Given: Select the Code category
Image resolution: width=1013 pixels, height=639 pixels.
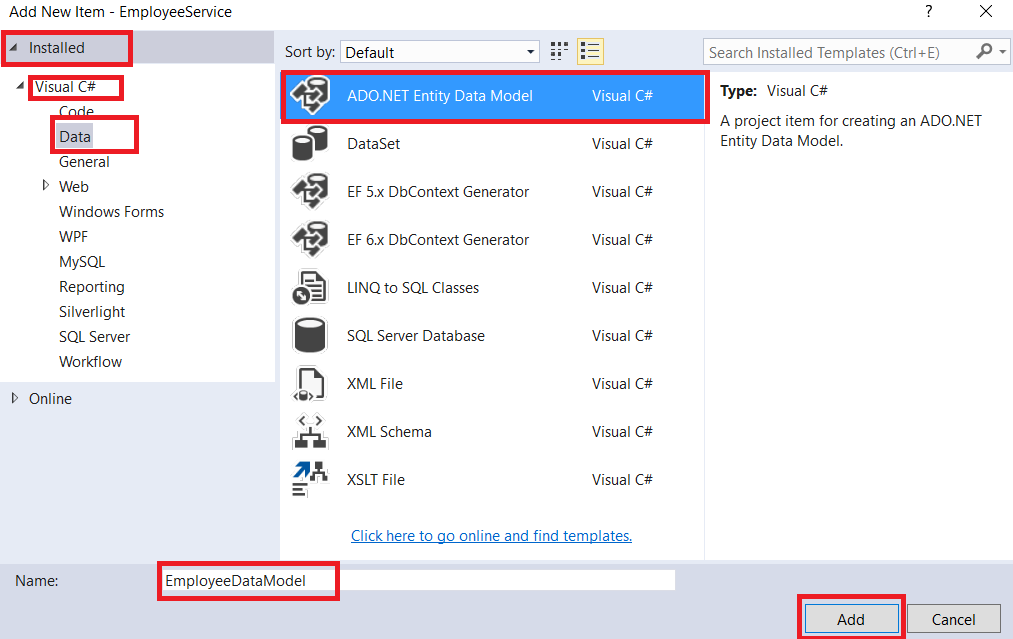Looking at the screenshot, I should click(76, 111).
